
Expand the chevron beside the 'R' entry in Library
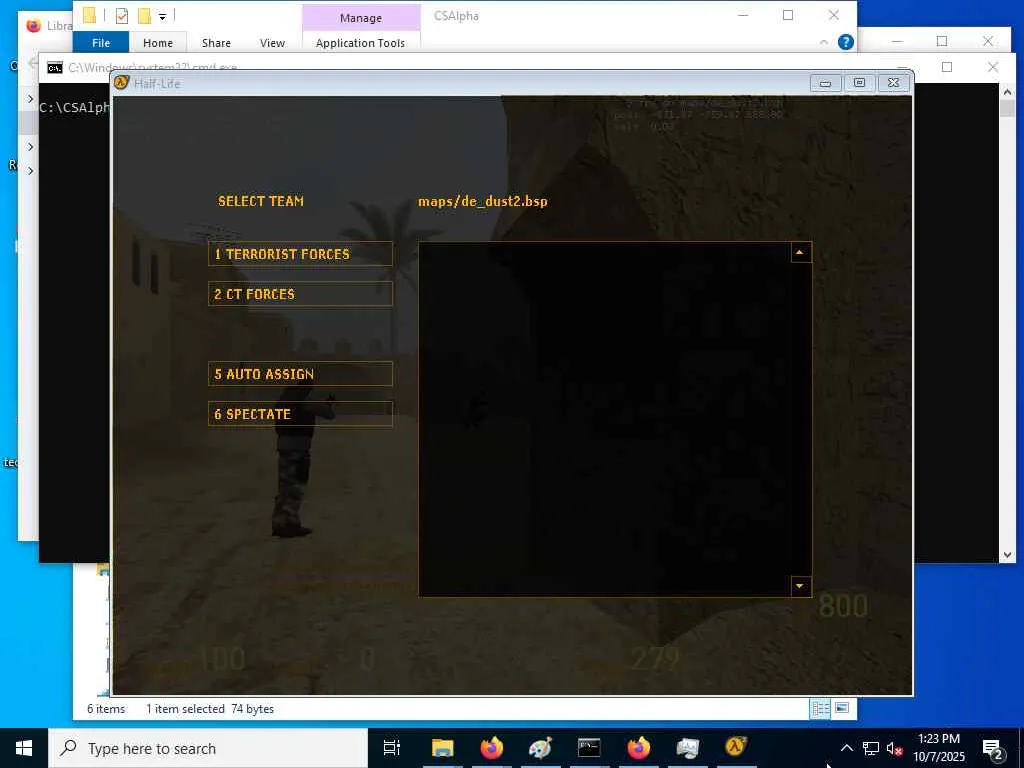(x=31, y=171)
